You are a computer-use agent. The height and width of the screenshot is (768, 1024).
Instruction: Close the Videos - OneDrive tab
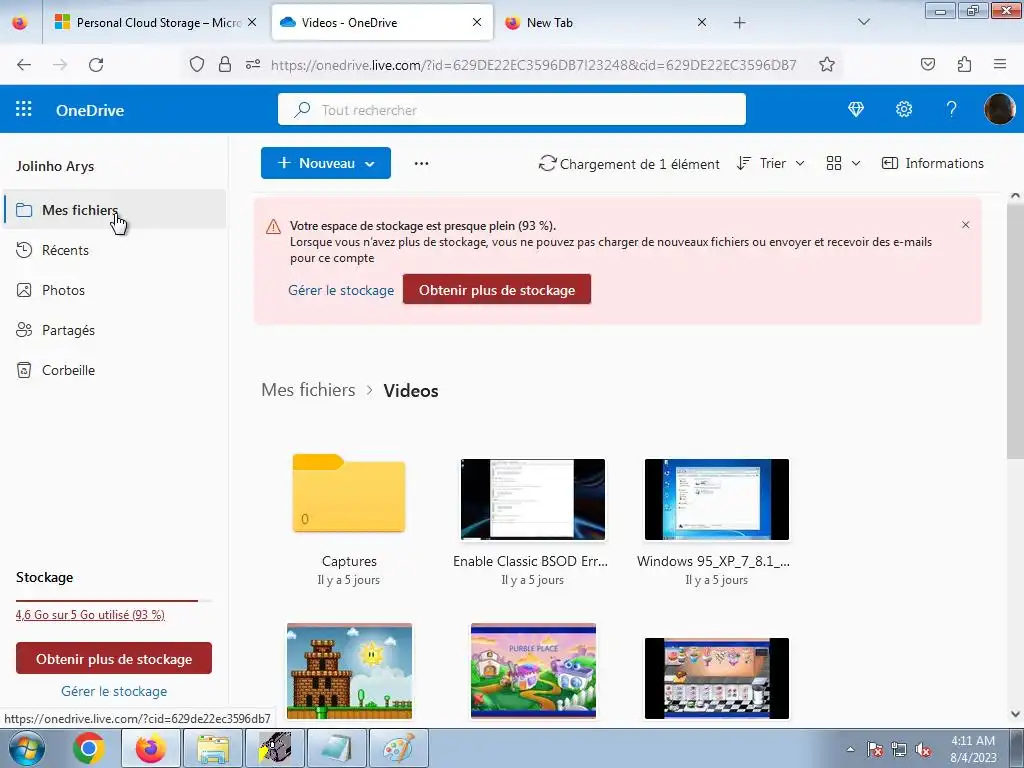coord(477,22)
